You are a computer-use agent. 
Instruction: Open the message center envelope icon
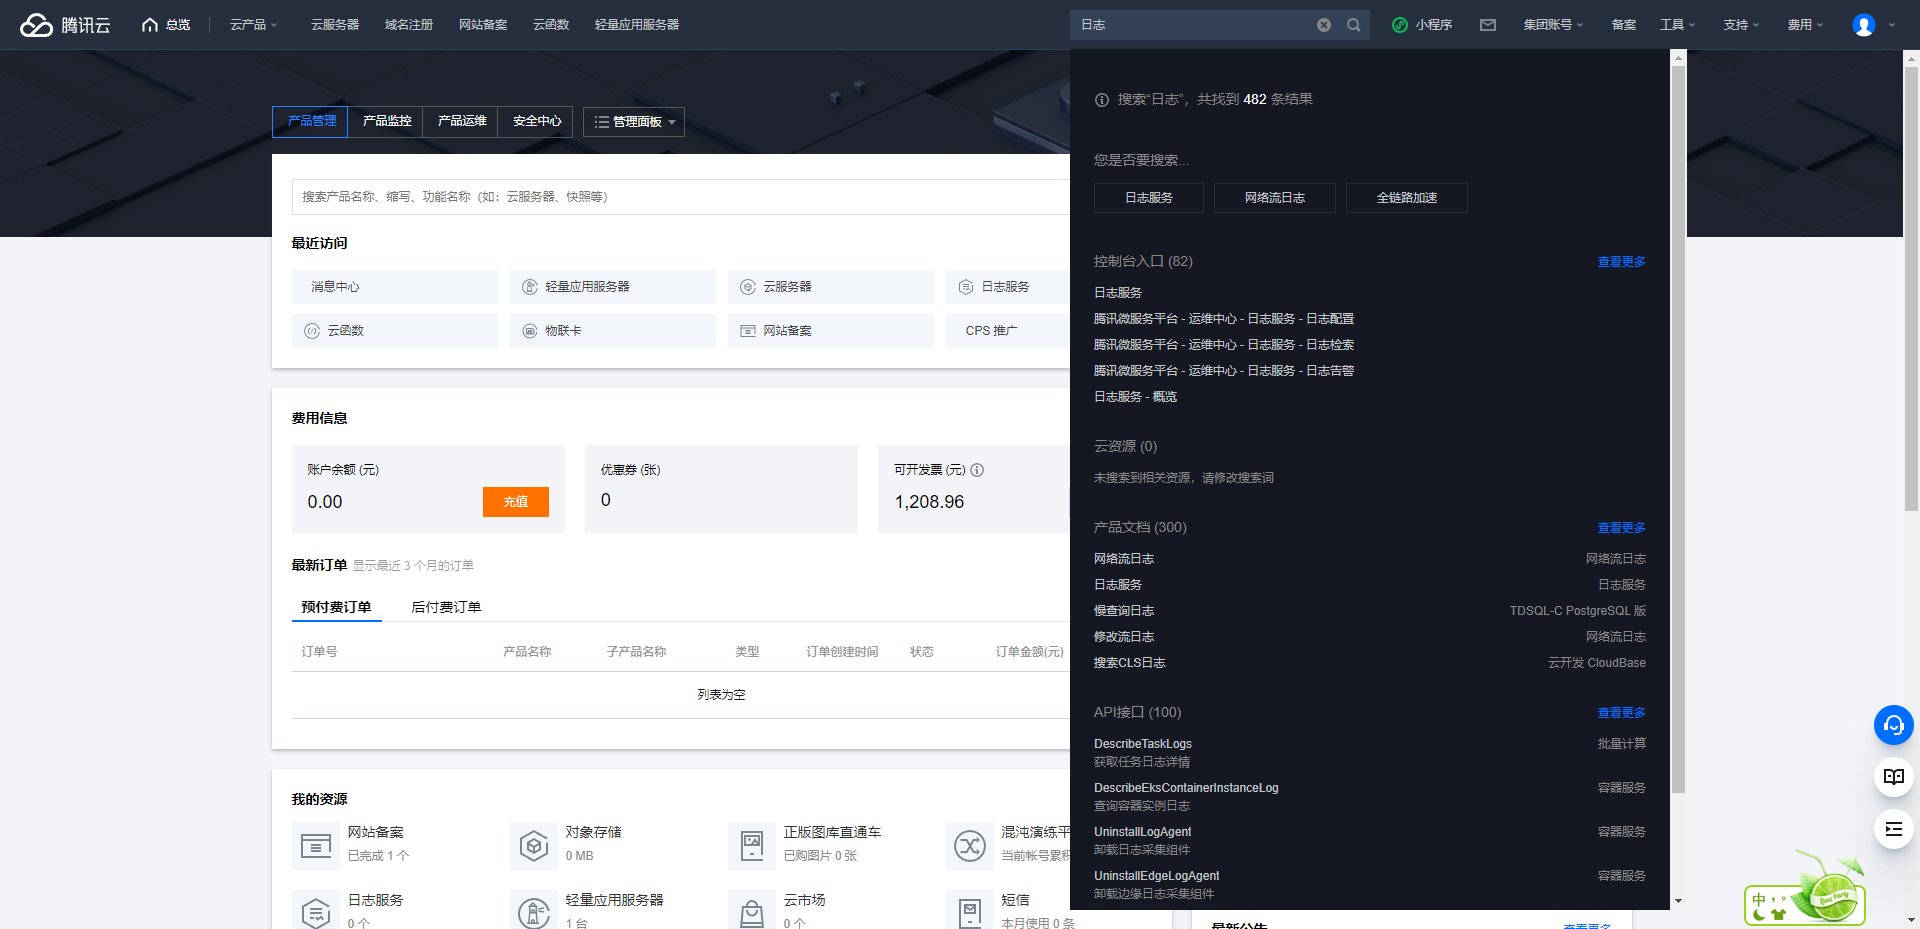[1487, 25]
